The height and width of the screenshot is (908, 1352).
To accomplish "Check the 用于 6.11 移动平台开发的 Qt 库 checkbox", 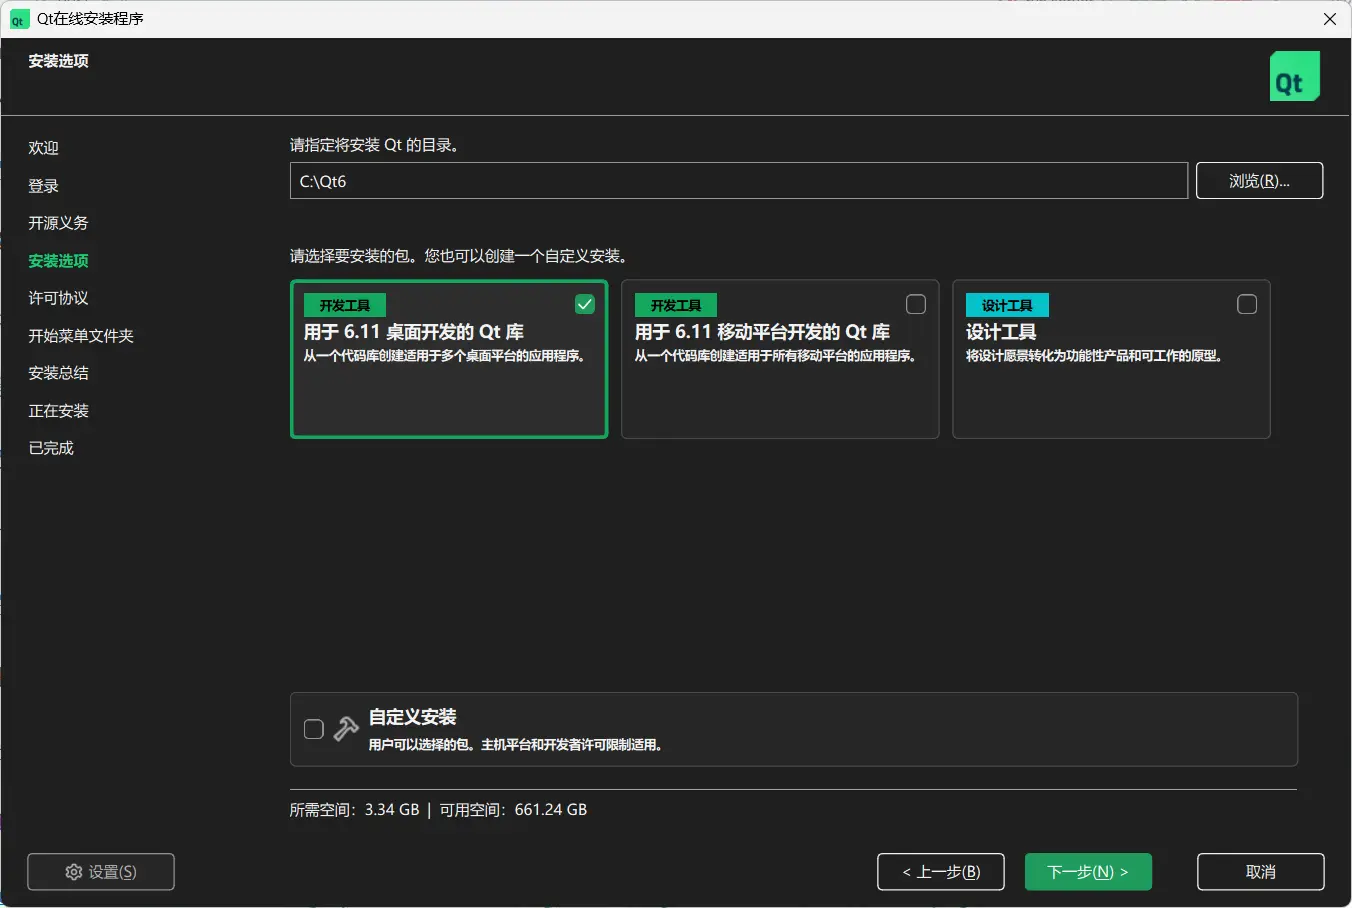I will 916,304.
